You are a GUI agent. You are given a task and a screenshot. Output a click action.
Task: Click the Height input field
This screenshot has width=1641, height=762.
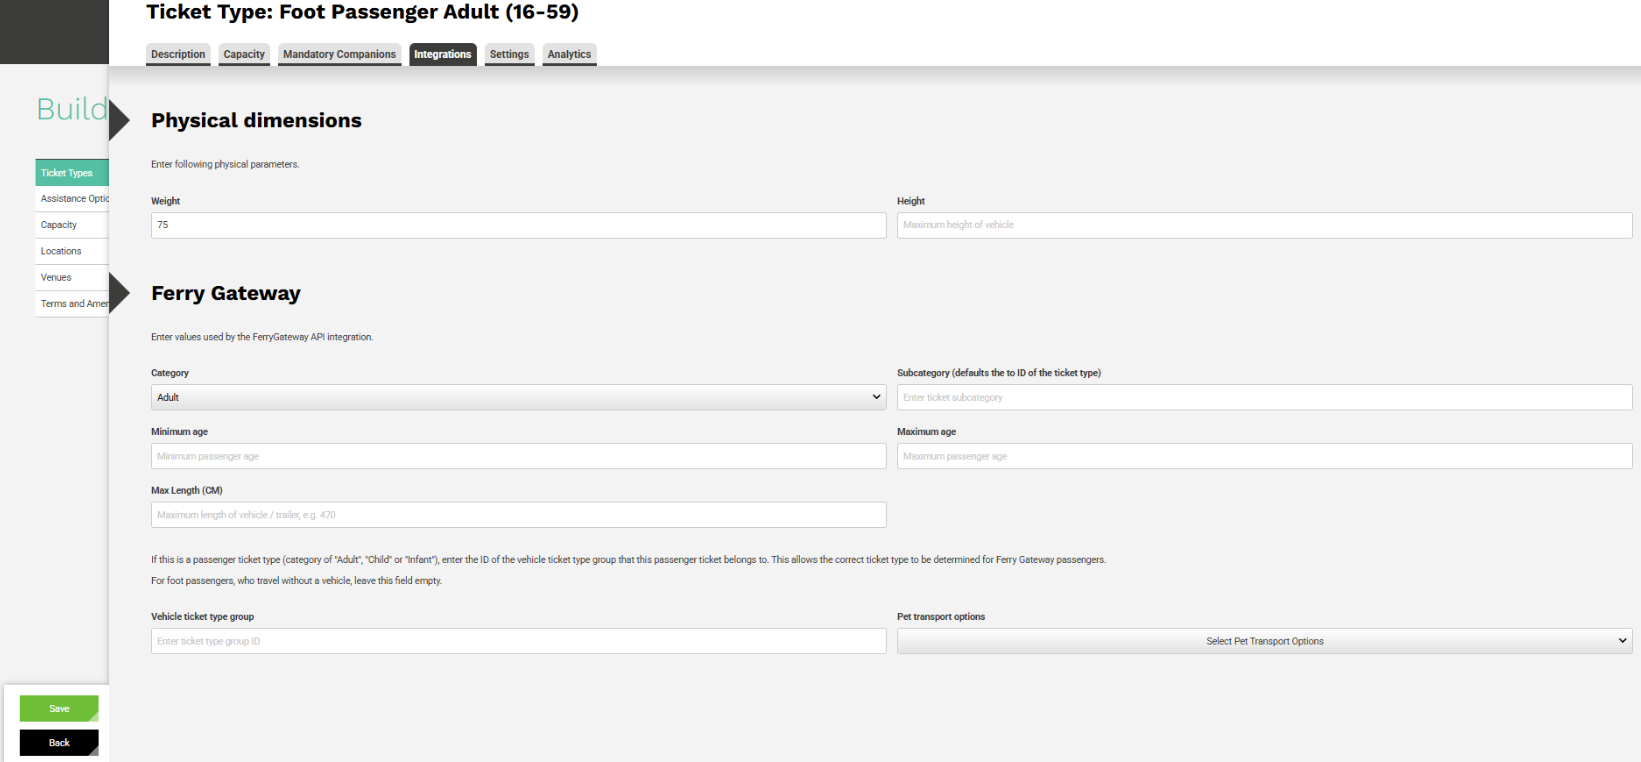(1264, 225)
